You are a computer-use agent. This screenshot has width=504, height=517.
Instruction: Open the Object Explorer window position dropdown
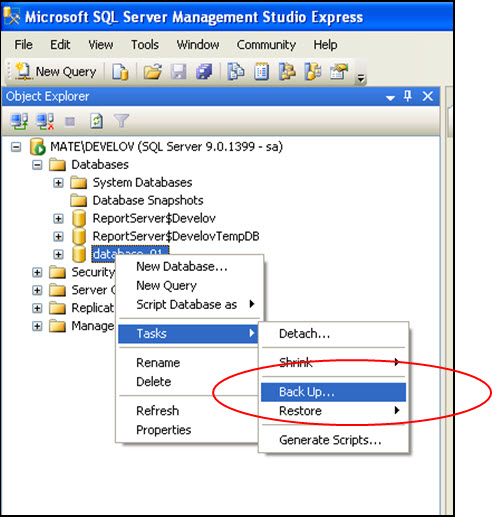coord(390,98)
